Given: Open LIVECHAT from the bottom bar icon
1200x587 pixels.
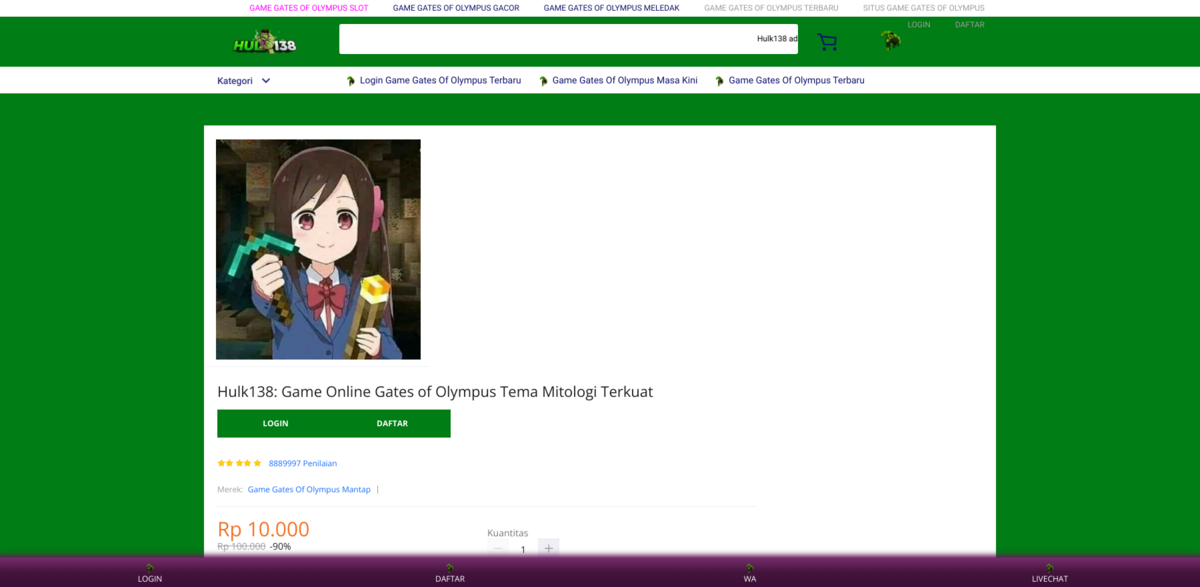Looking at the screenshot, I should [1050, 568].
